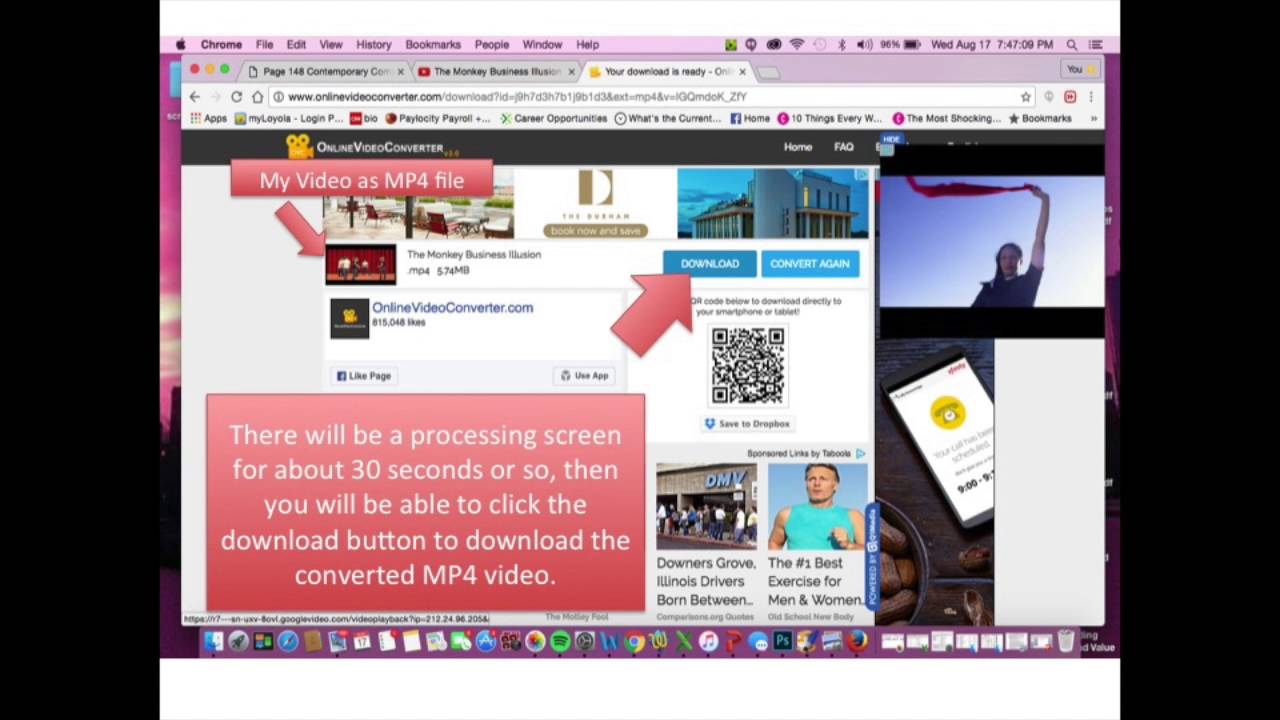Screen dimensions: 1280x720
Task: Open Spotlight search magnifier in menu bar
Action: point(1072,45)
